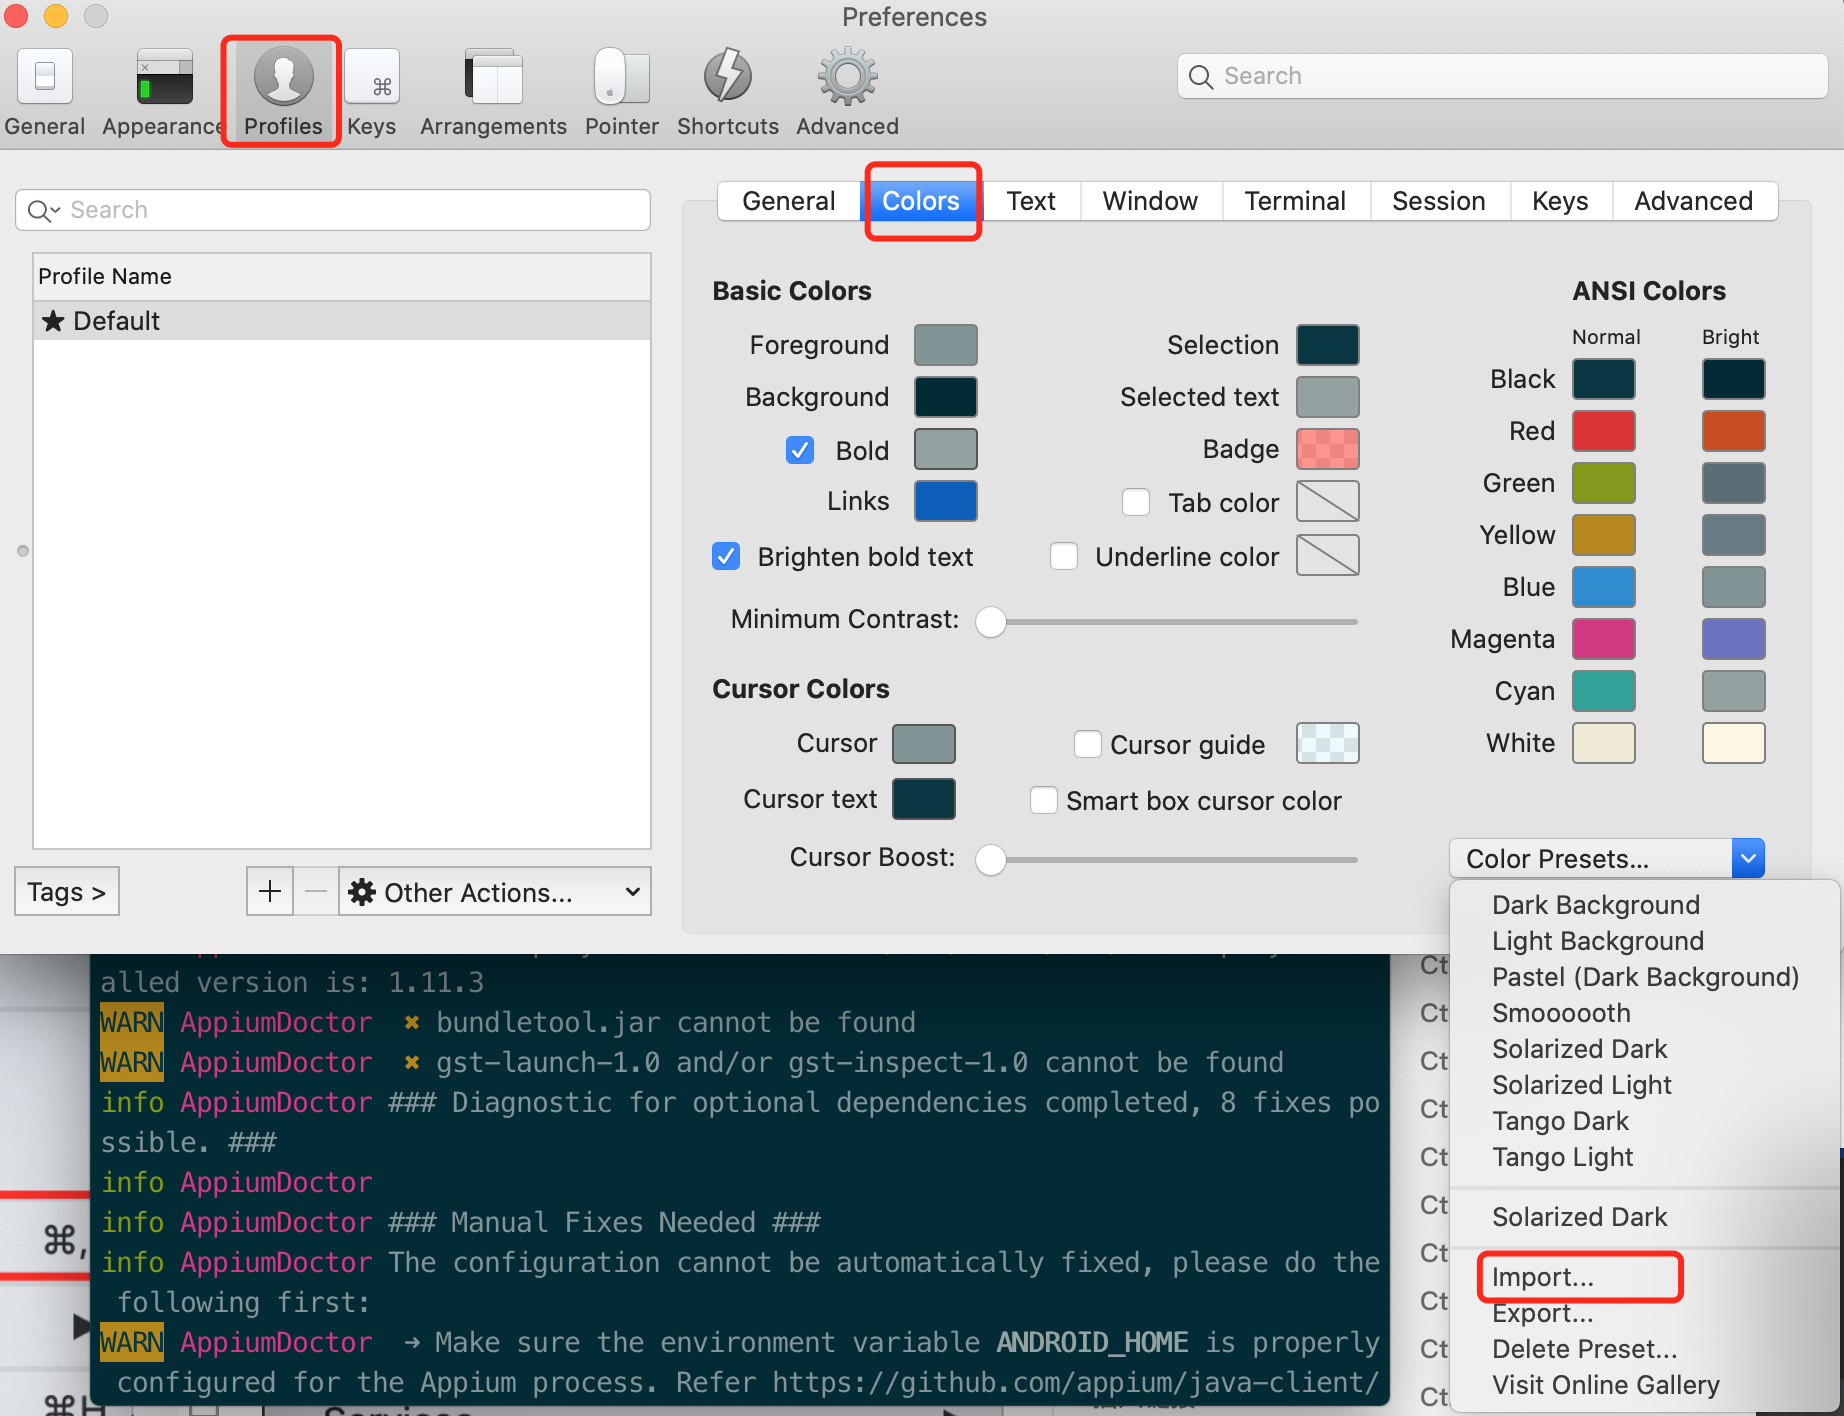Click the Profile Name column header
Screen dimensions: 1844x1416
pyautogui.click(x=342, y=277)
